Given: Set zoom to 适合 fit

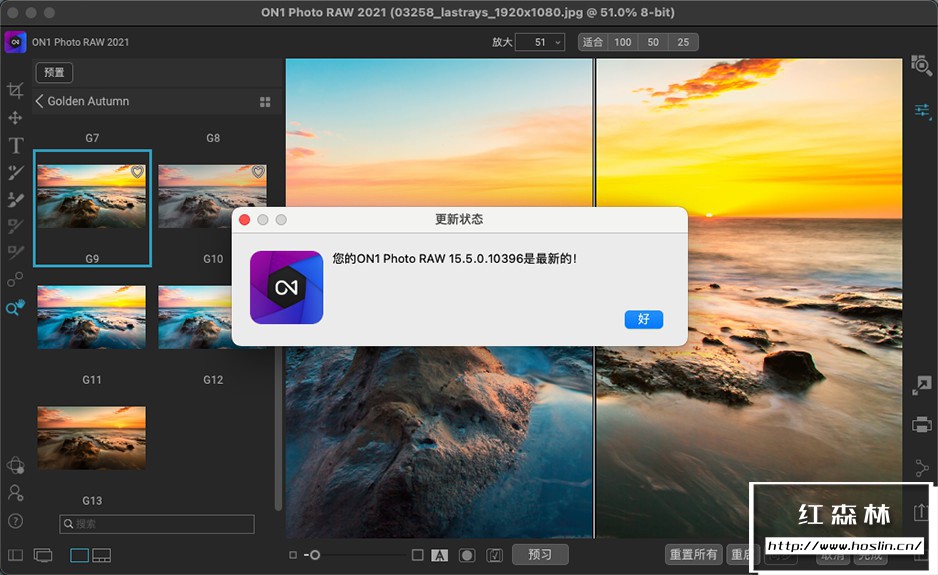Looking at the screenshot, I should click(x=593, y=42).
